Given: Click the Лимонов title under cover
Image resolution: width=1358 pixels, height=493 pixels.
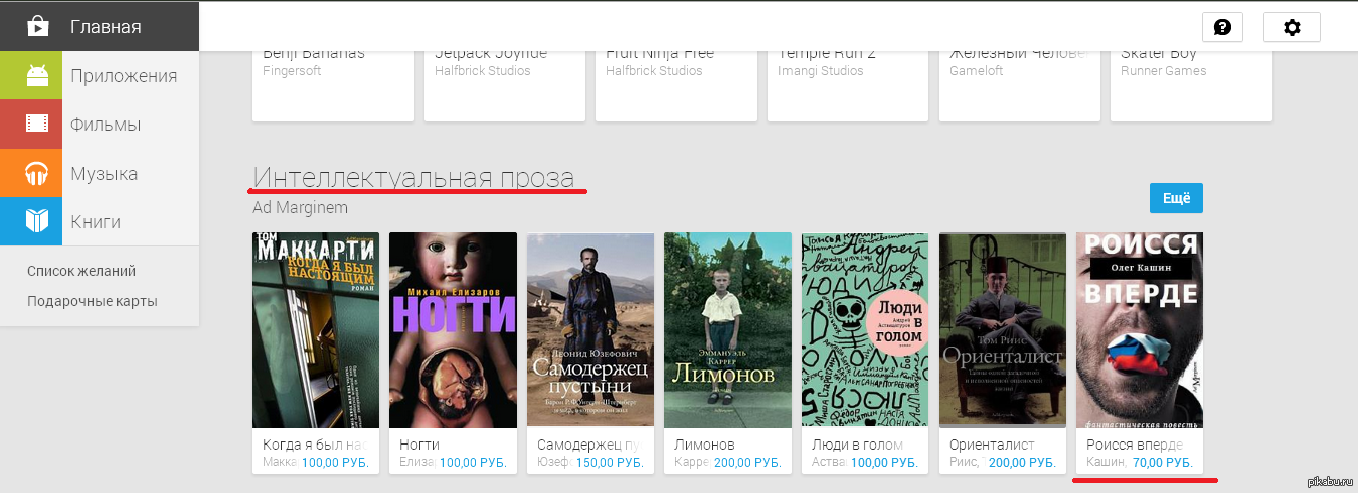Looking at the screenshot, I should click(x=704, y=444).
